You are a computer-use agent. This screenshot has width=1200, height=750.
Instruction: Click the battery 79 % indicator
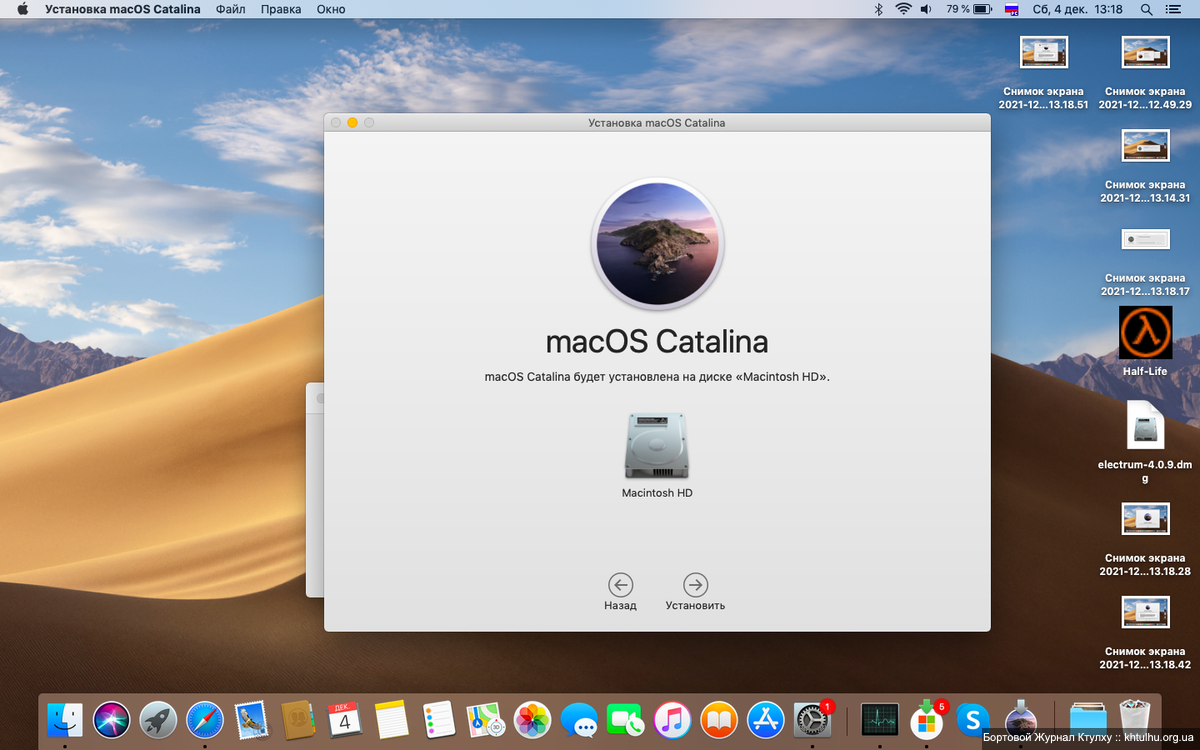tap(968, 9)
